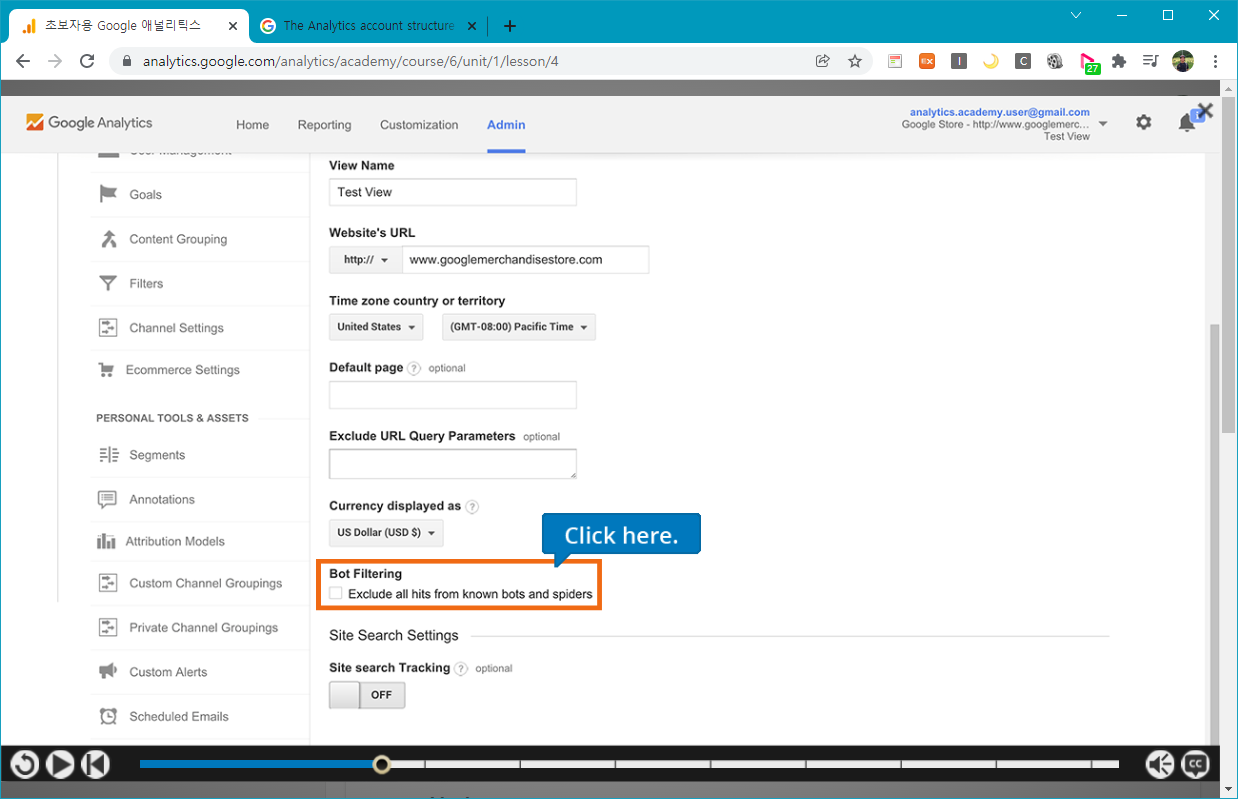Open the Custom Channel Groupings icon

pyautogui.click(x=108, y=583)
